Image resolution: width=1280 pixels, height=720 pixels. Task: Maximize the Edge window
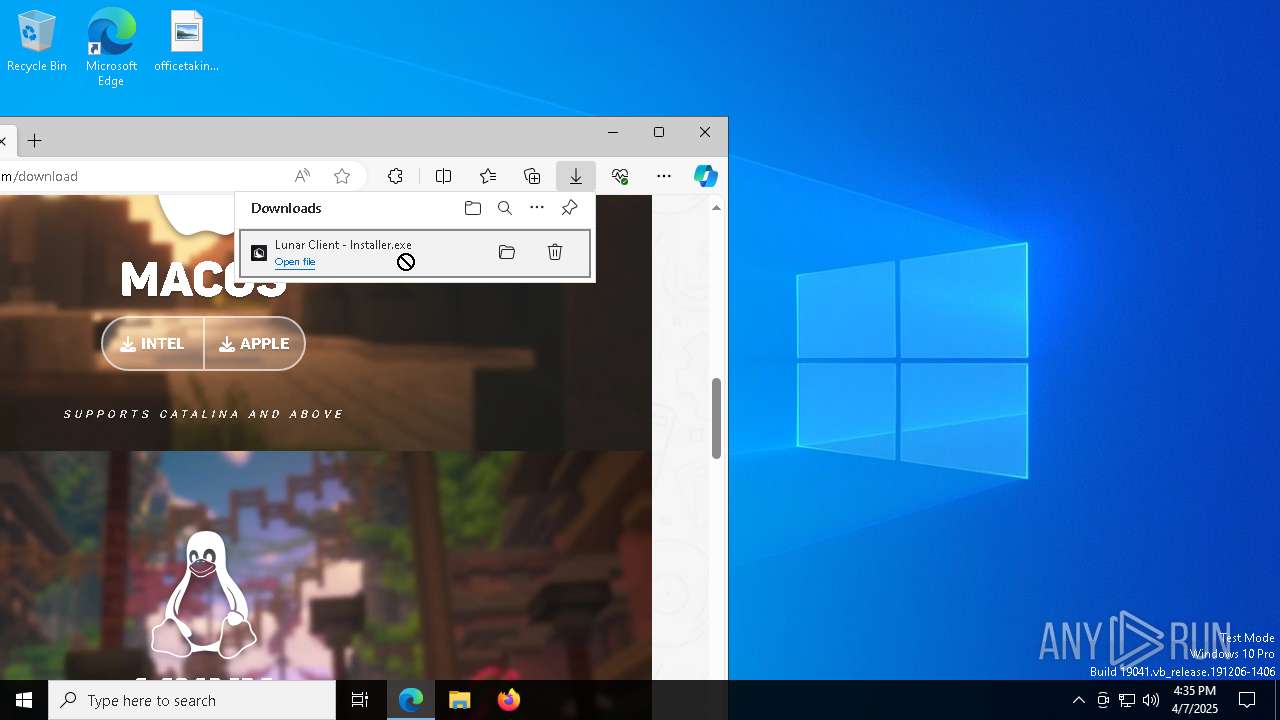pos(659,132)
